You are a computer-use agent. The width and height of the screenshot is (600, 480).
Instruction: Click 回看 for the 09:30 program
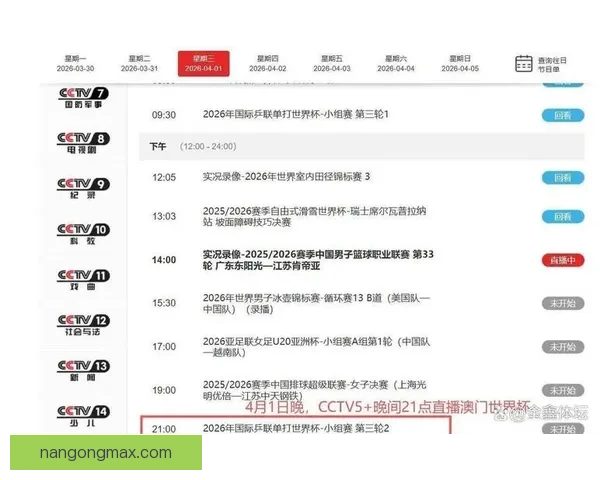coord(563,115)
